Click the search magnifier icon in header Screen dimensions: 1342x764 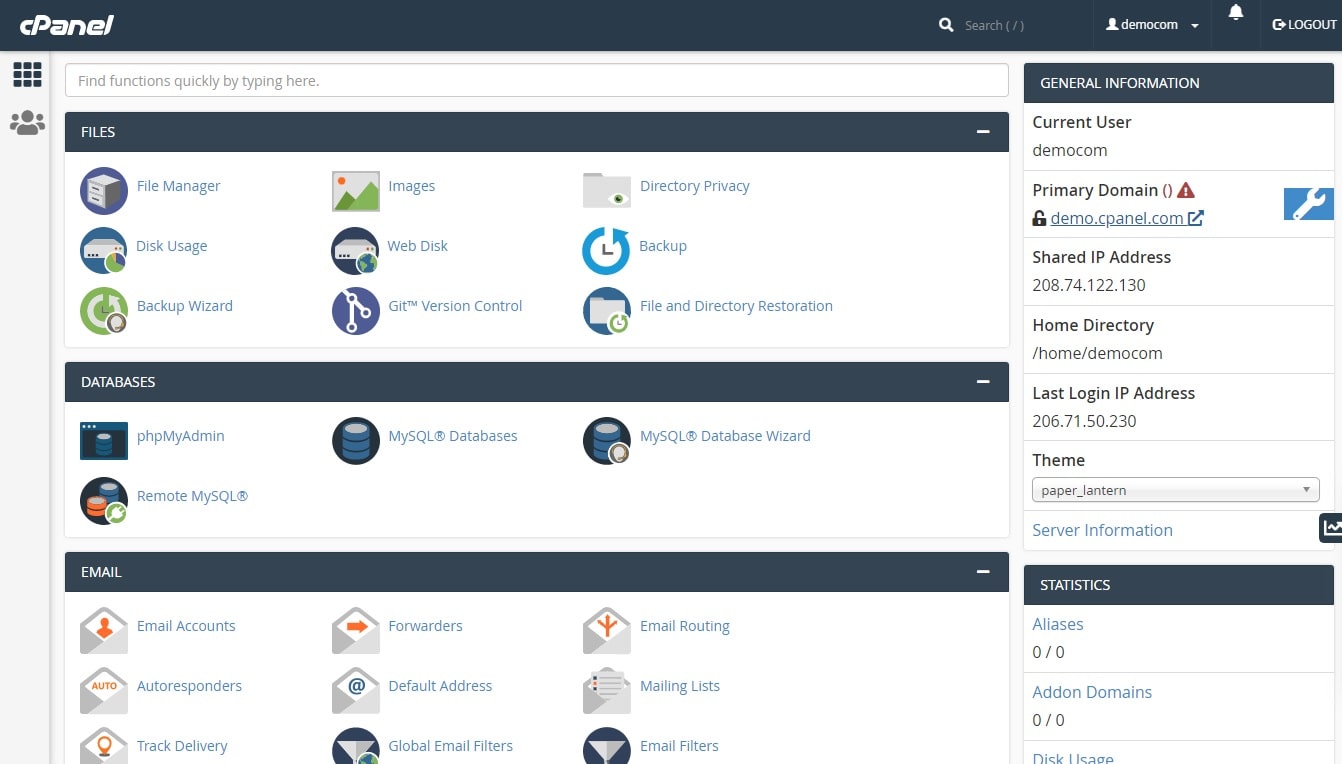[x=946, y=25]
